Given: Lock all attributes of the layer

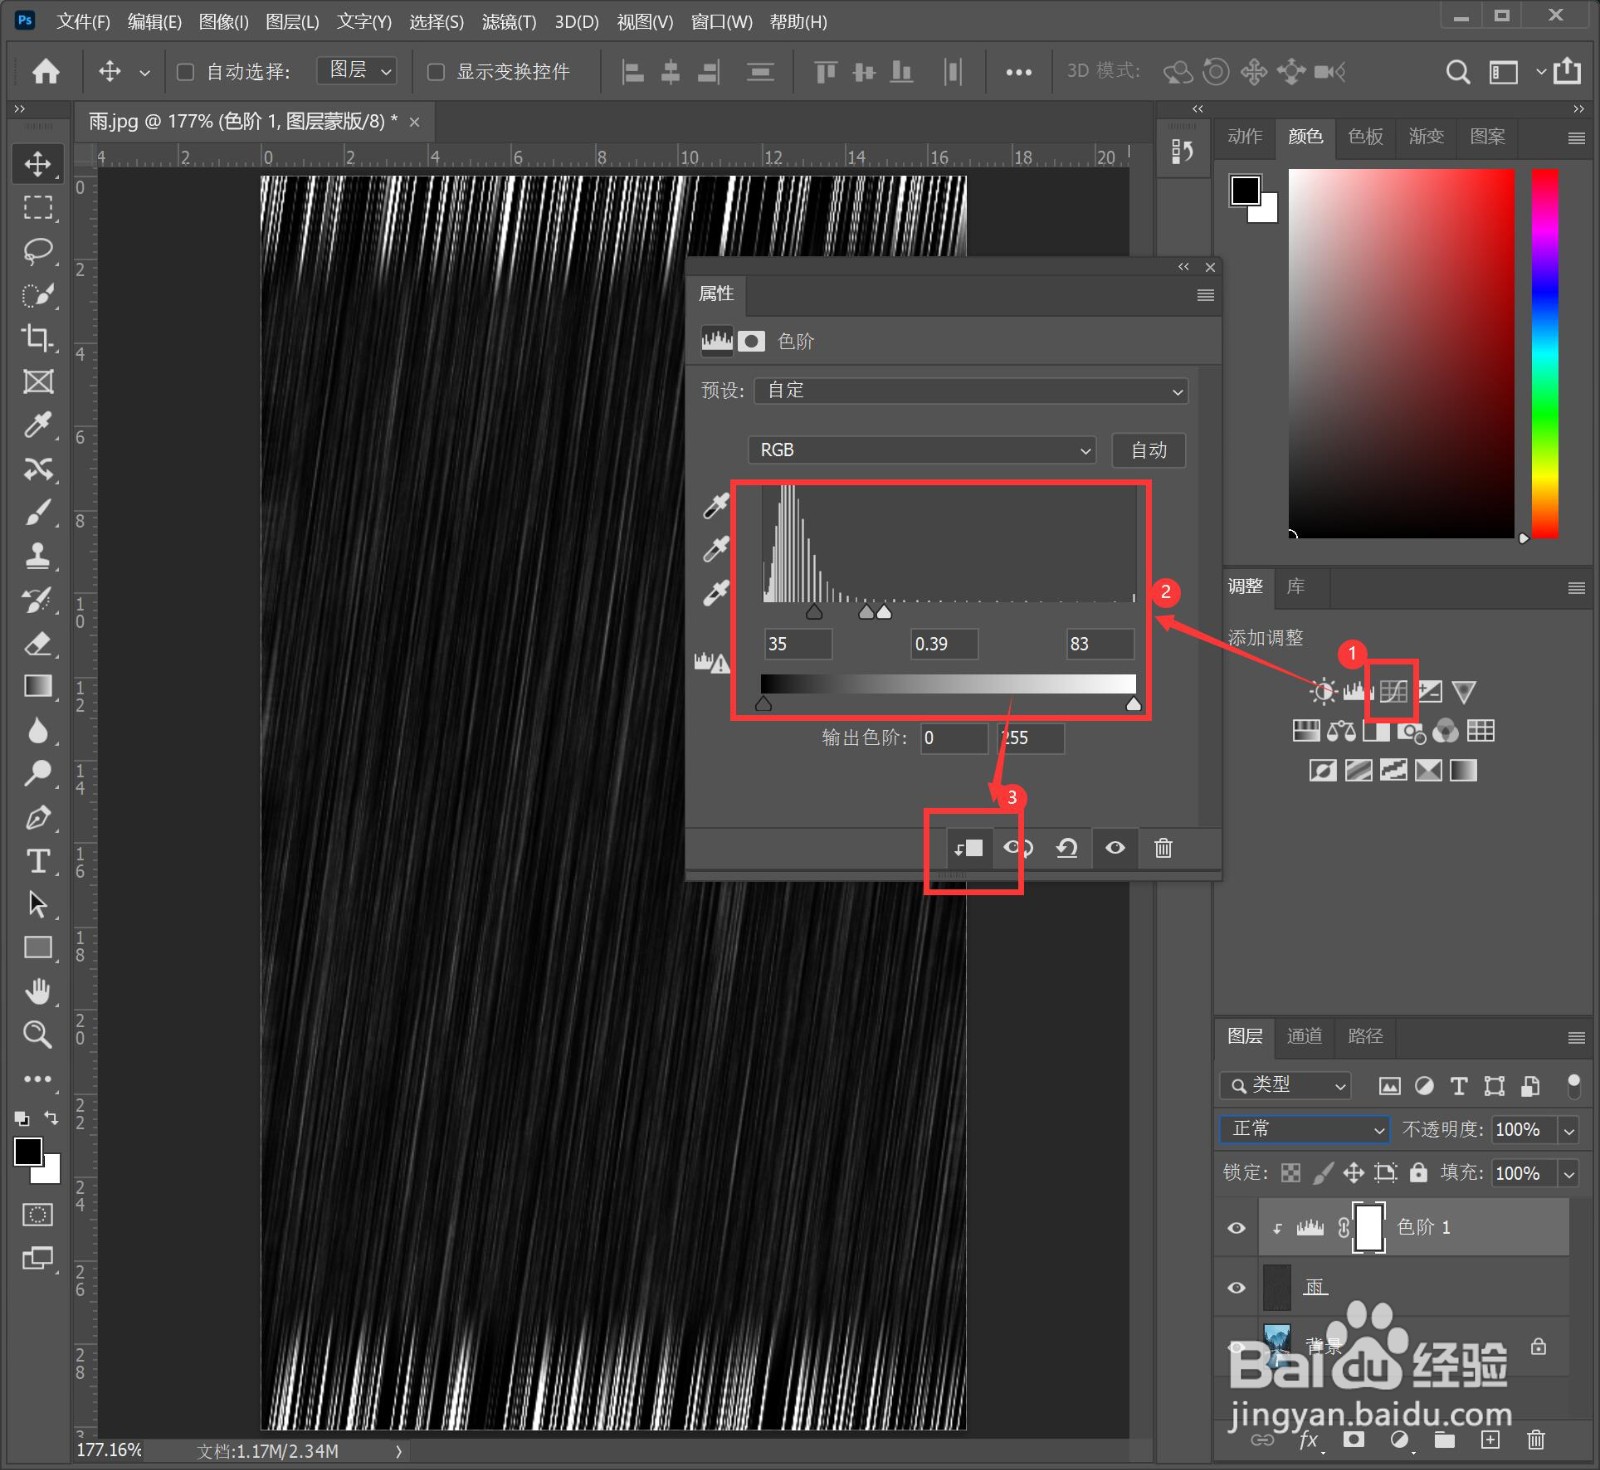Looking at the screenshot, I should pos(1418,1173).
